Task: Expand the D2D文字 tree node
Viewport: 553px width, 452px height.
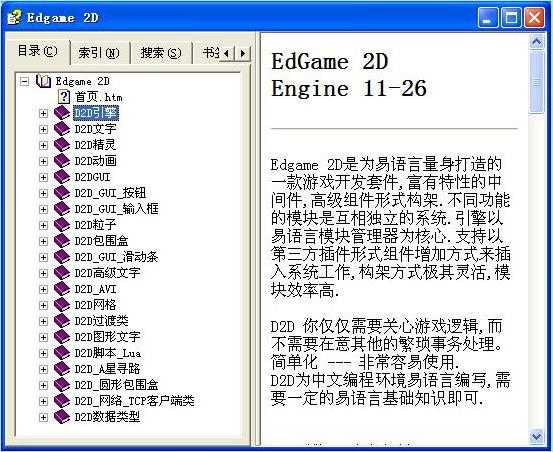Action: pyautogui.click(x=43, y=129)
